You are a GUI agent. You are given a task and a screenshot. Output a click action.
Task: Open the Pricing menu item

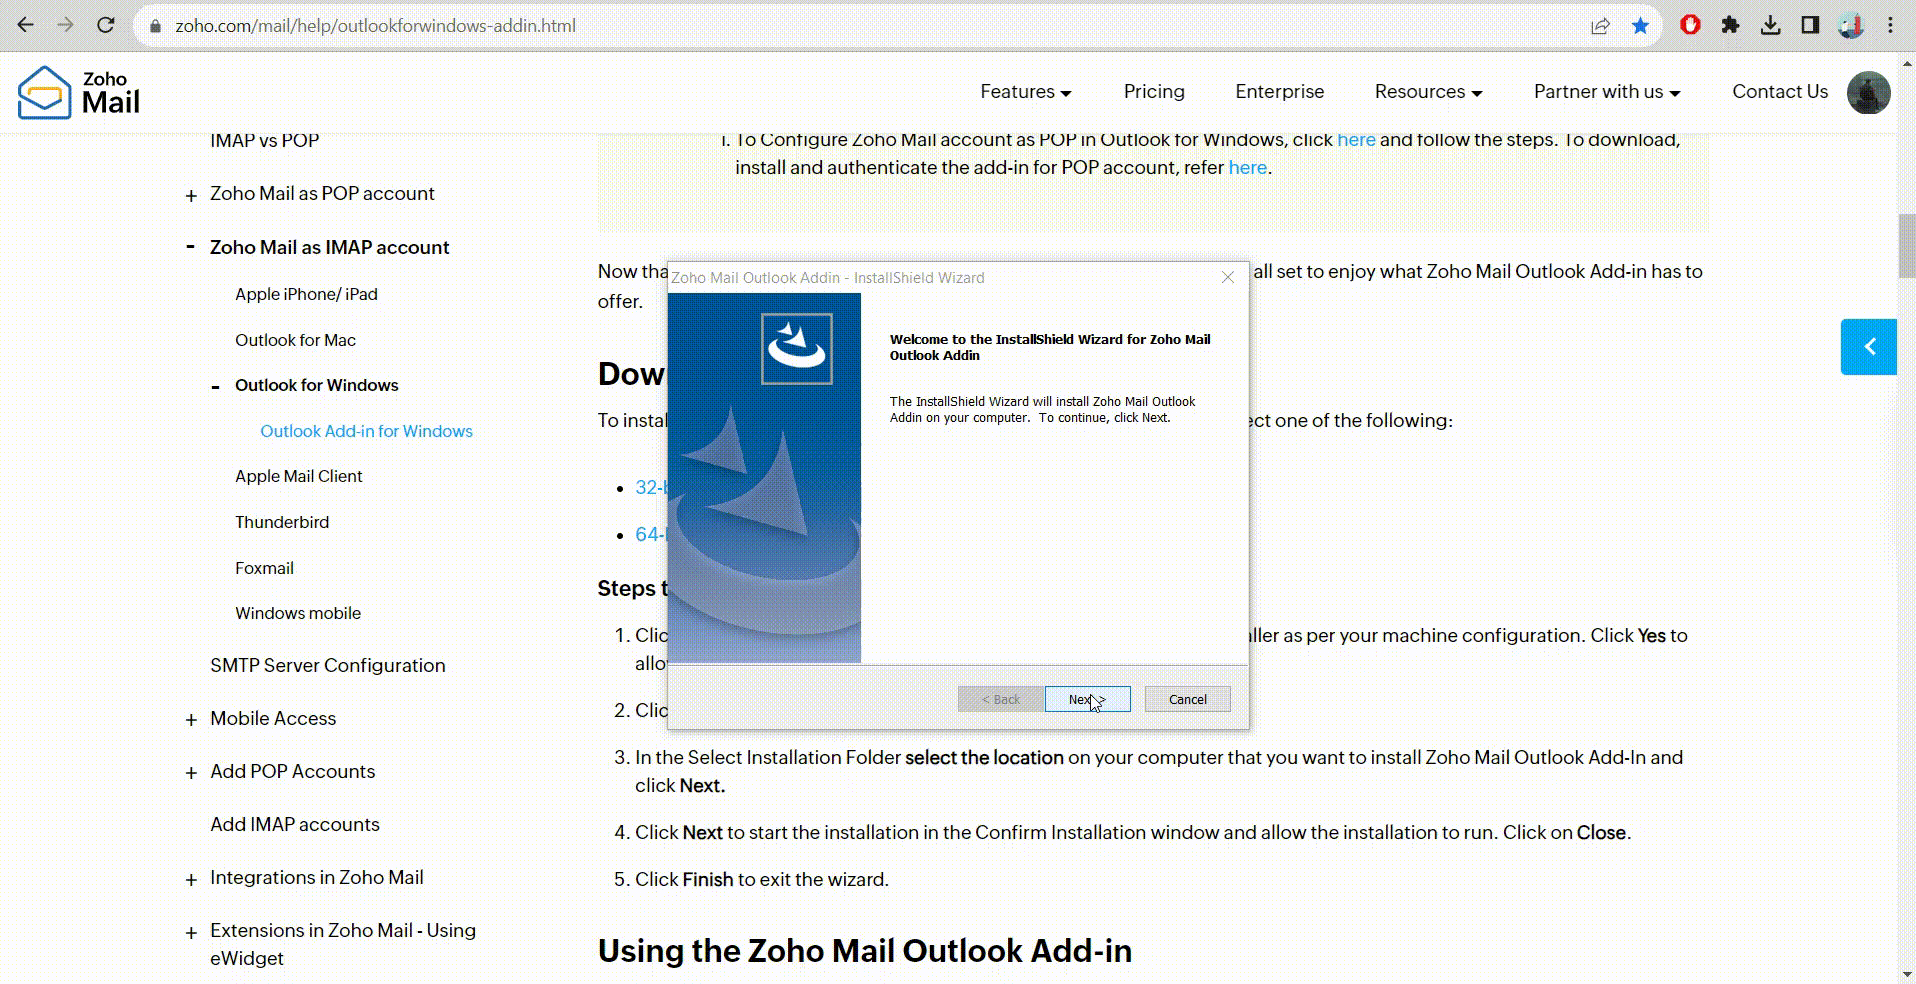tap(1153, 92)
